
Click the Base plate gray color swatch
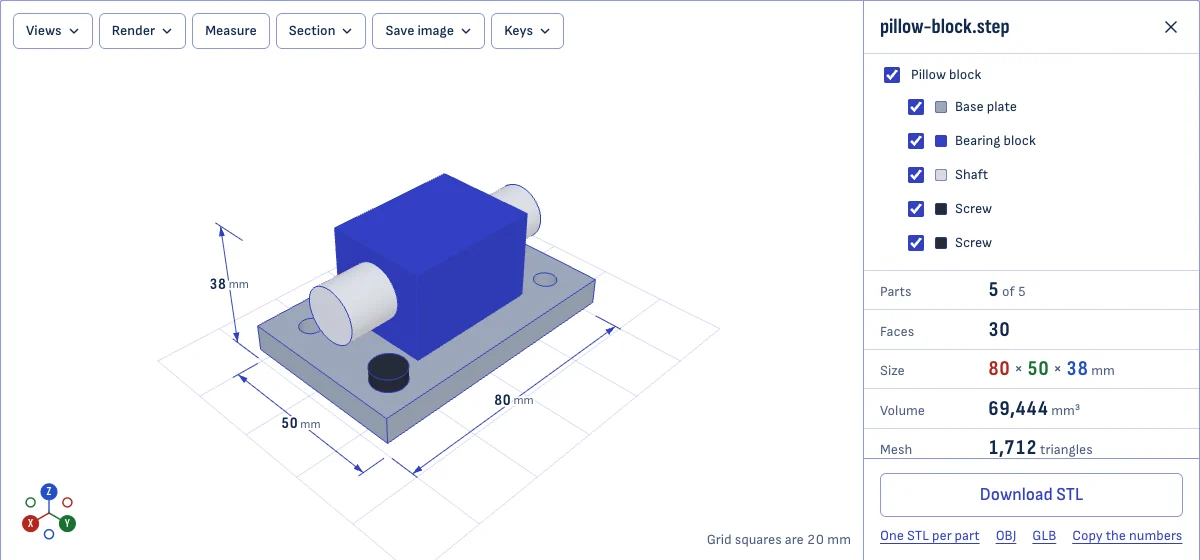[x=941, y=107]
